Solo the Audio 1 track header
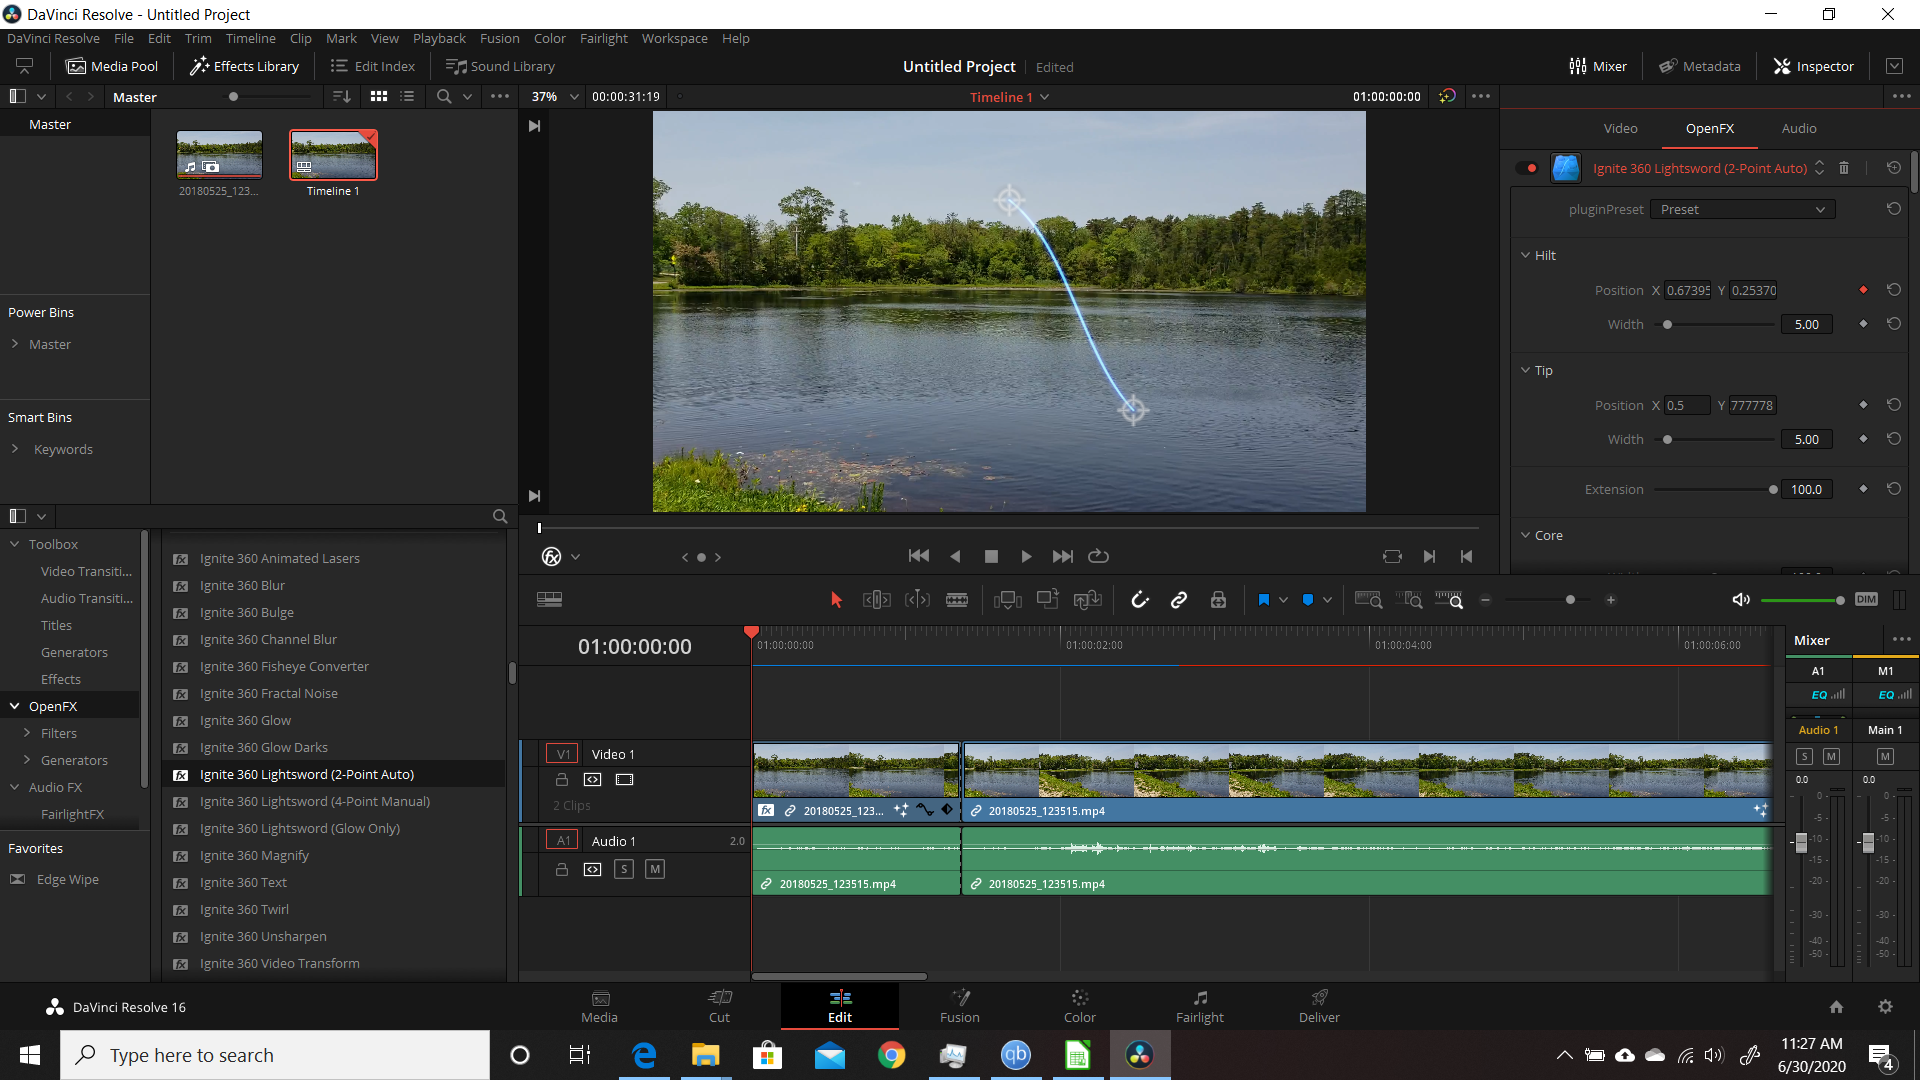Image resolution: width=1920 pixels, height=1080 pixels. click(x=624, y=869)
